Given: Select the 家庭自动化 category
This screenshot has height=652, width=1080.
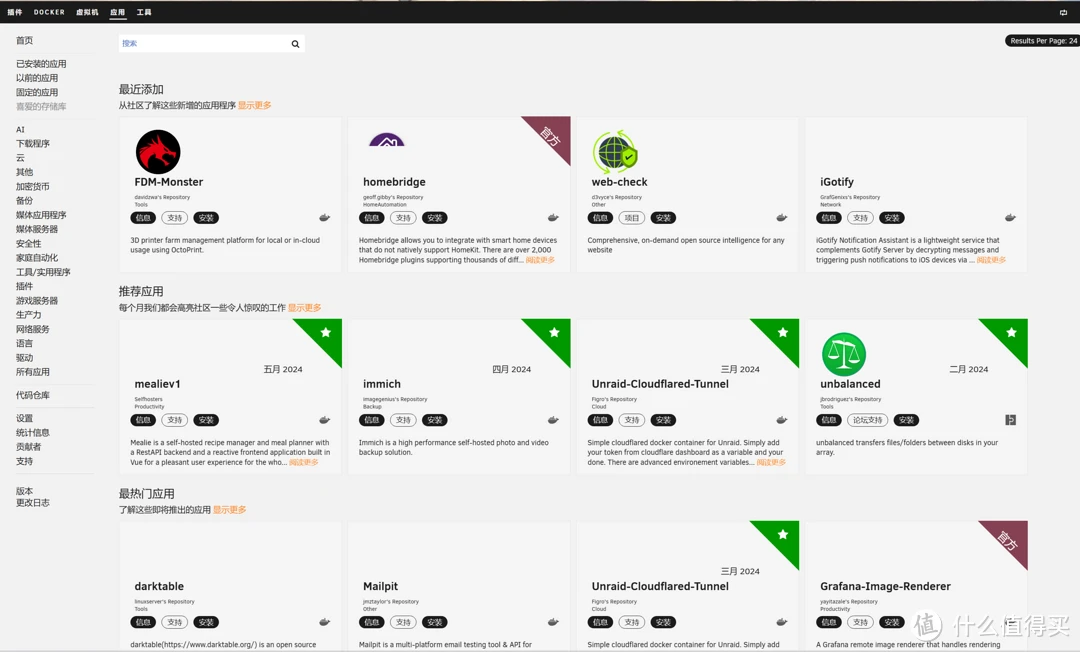Looking at the screenshot, I should click(x=37, y=258).
